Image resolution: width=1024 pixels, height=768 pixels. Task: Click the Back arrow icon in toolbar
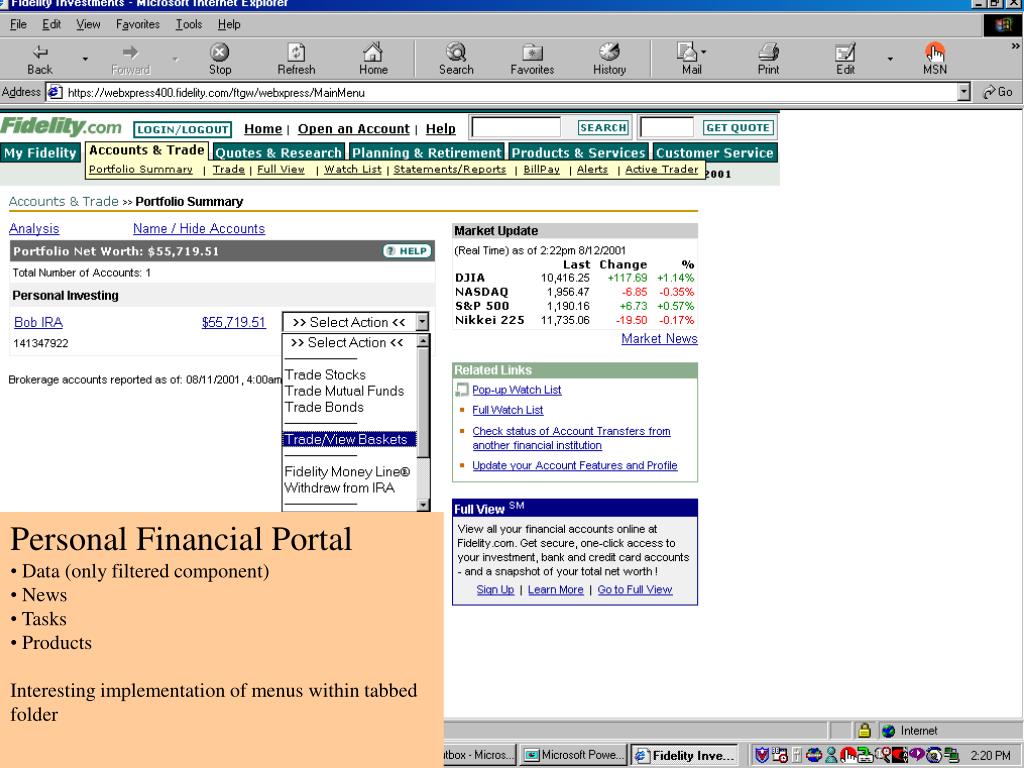click(x=40, y=52)
